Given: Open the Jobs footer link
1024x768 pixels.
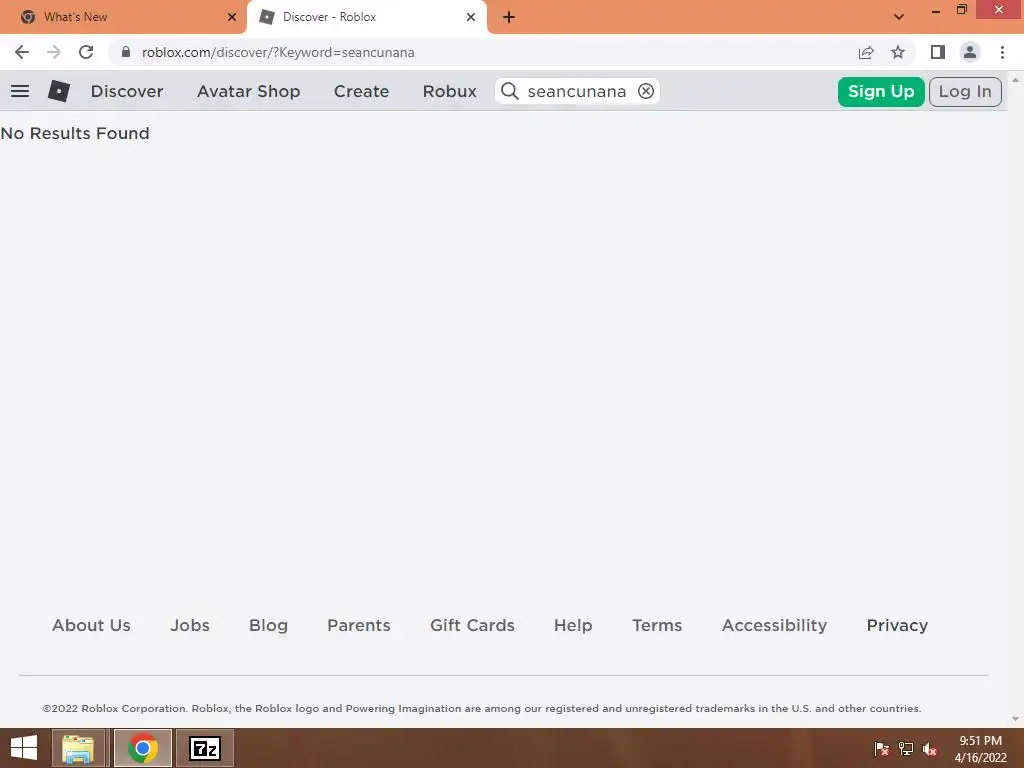Looking at the screenshot, I should click(x=190, y=626).
